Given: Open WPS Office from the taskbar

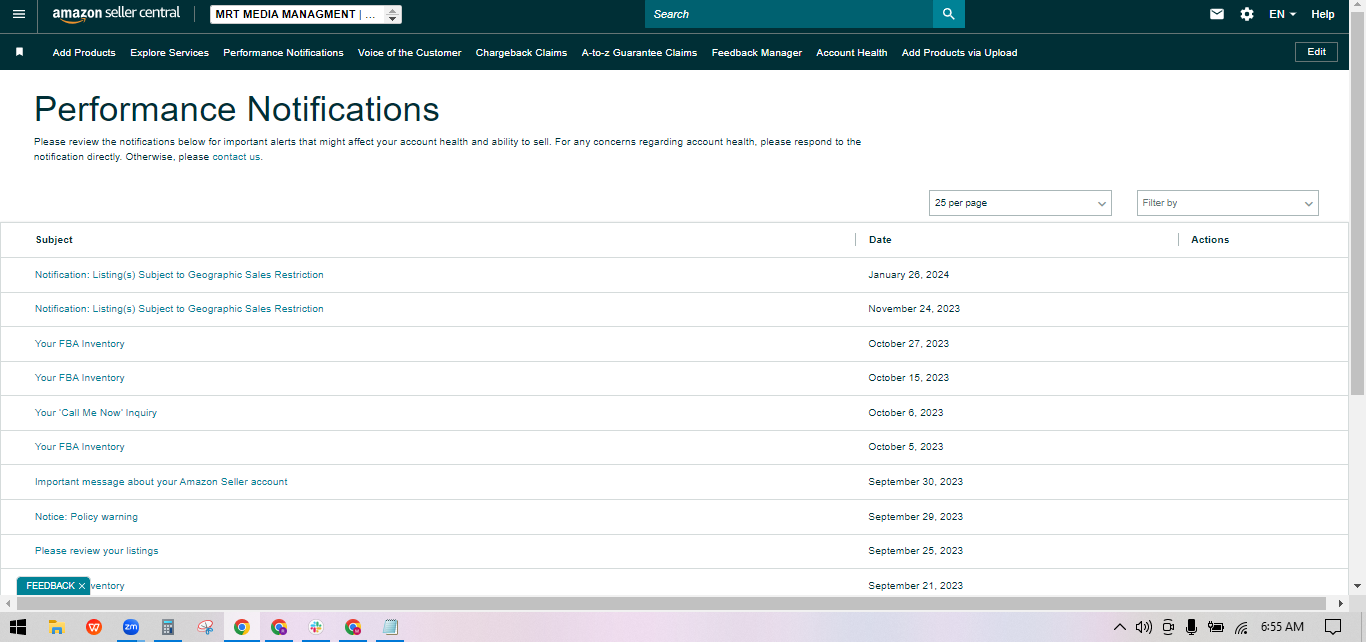Looking at the screenshot, I should pyautogui.click(x=94, y=627).
